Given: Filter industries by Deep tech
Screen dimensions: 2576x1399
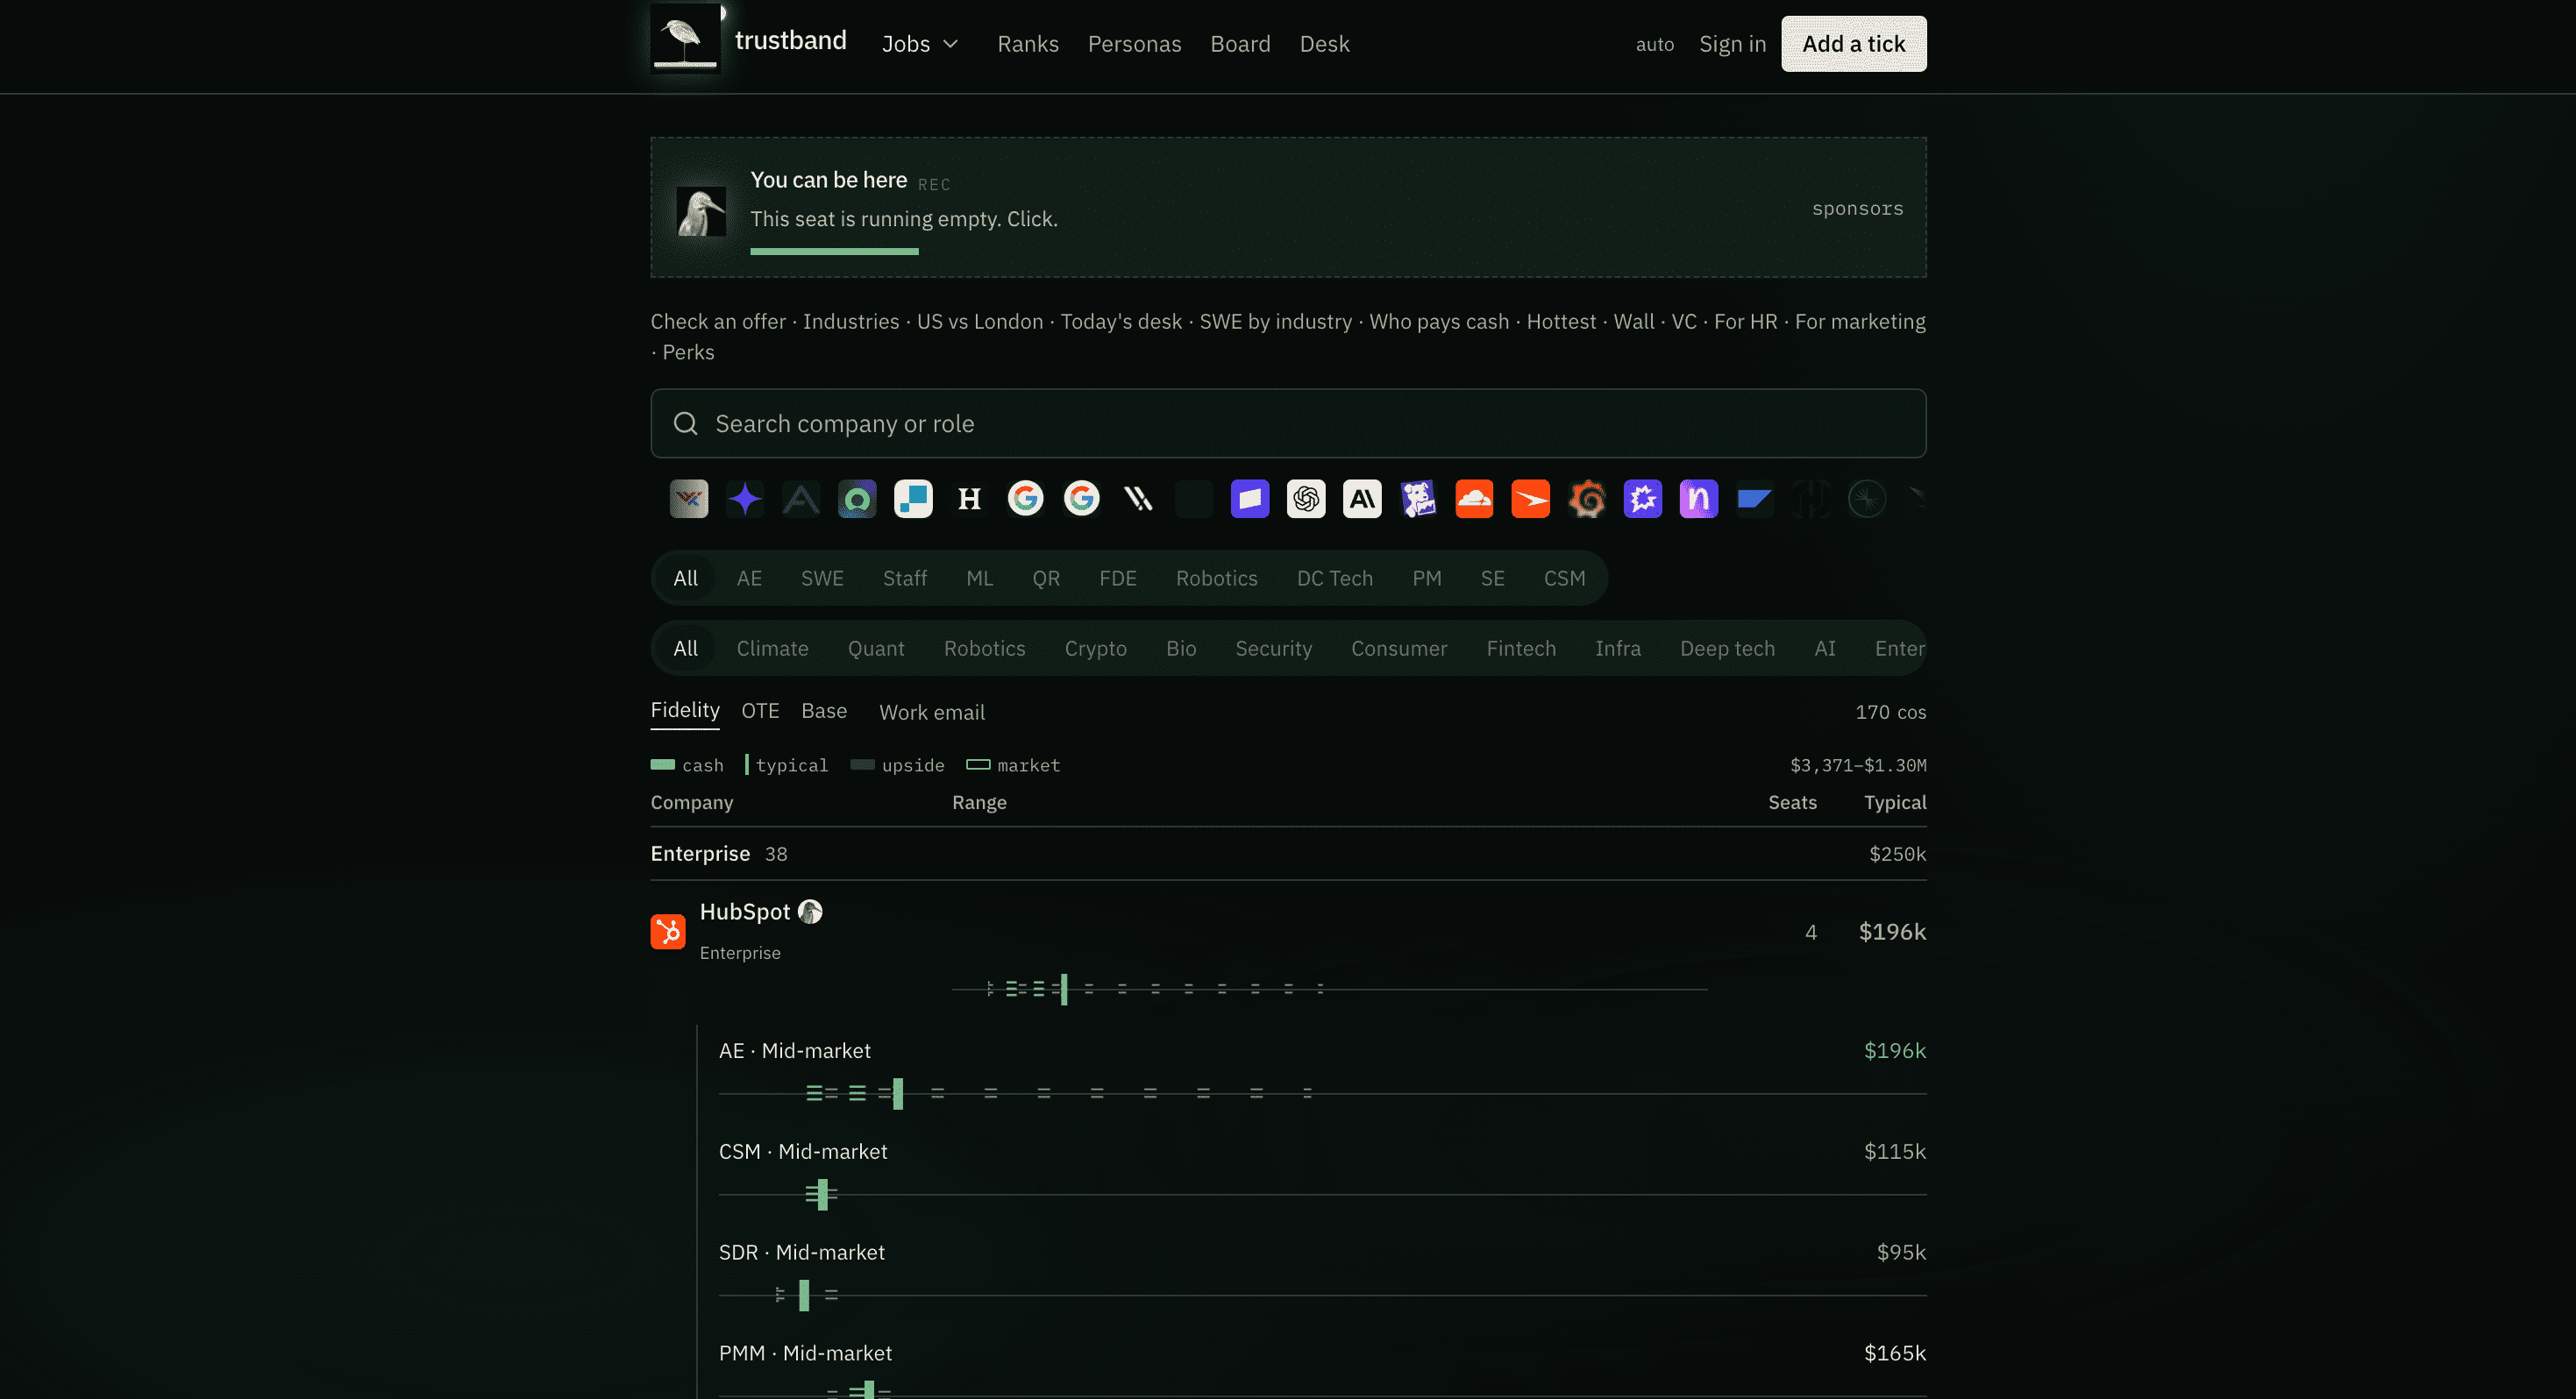Looking at the screenshot, I should (1727, 648).
